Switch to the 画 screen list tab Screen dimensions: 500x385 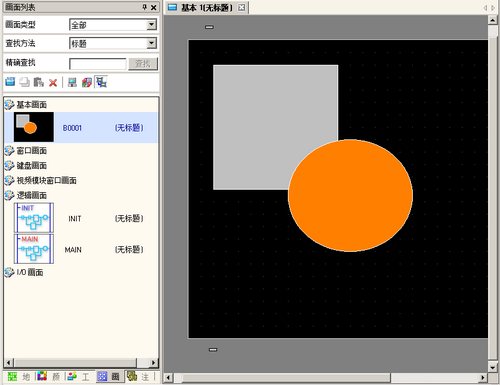[x=109, y=377]
